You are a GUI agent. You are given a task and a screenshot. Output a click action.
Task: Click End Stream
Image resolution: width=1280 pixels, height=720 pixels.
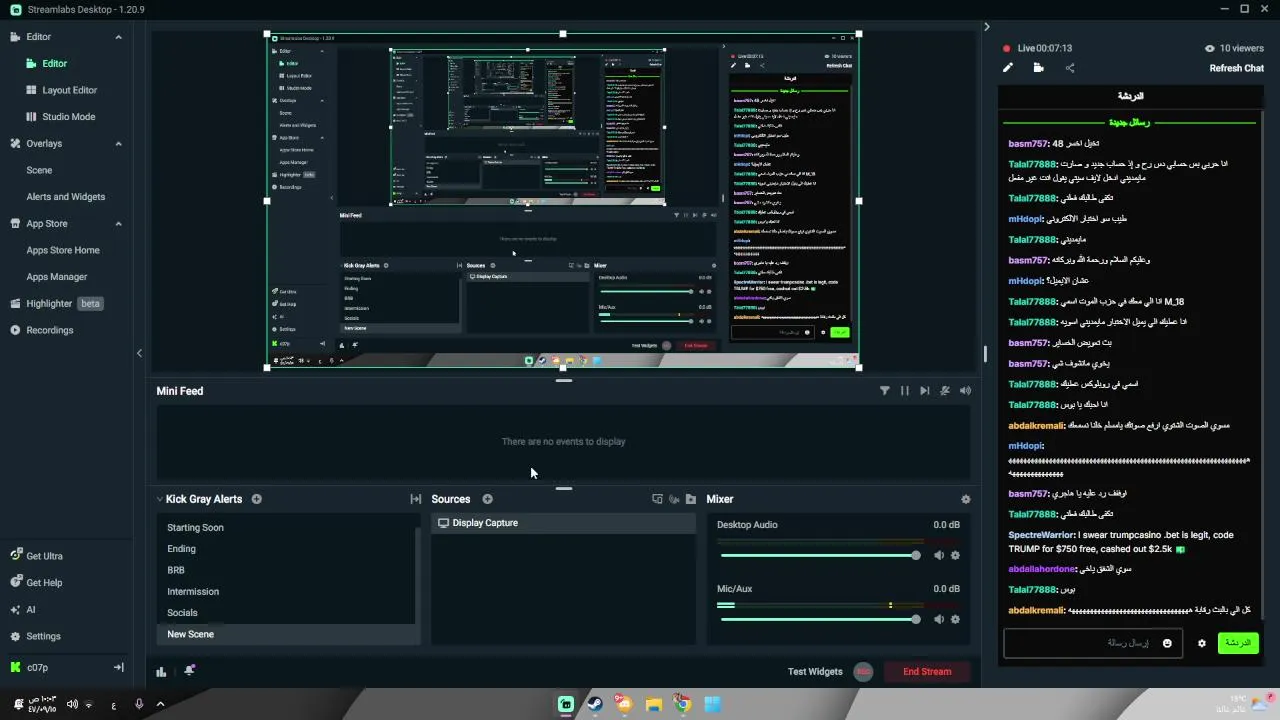tap(927, 672)
